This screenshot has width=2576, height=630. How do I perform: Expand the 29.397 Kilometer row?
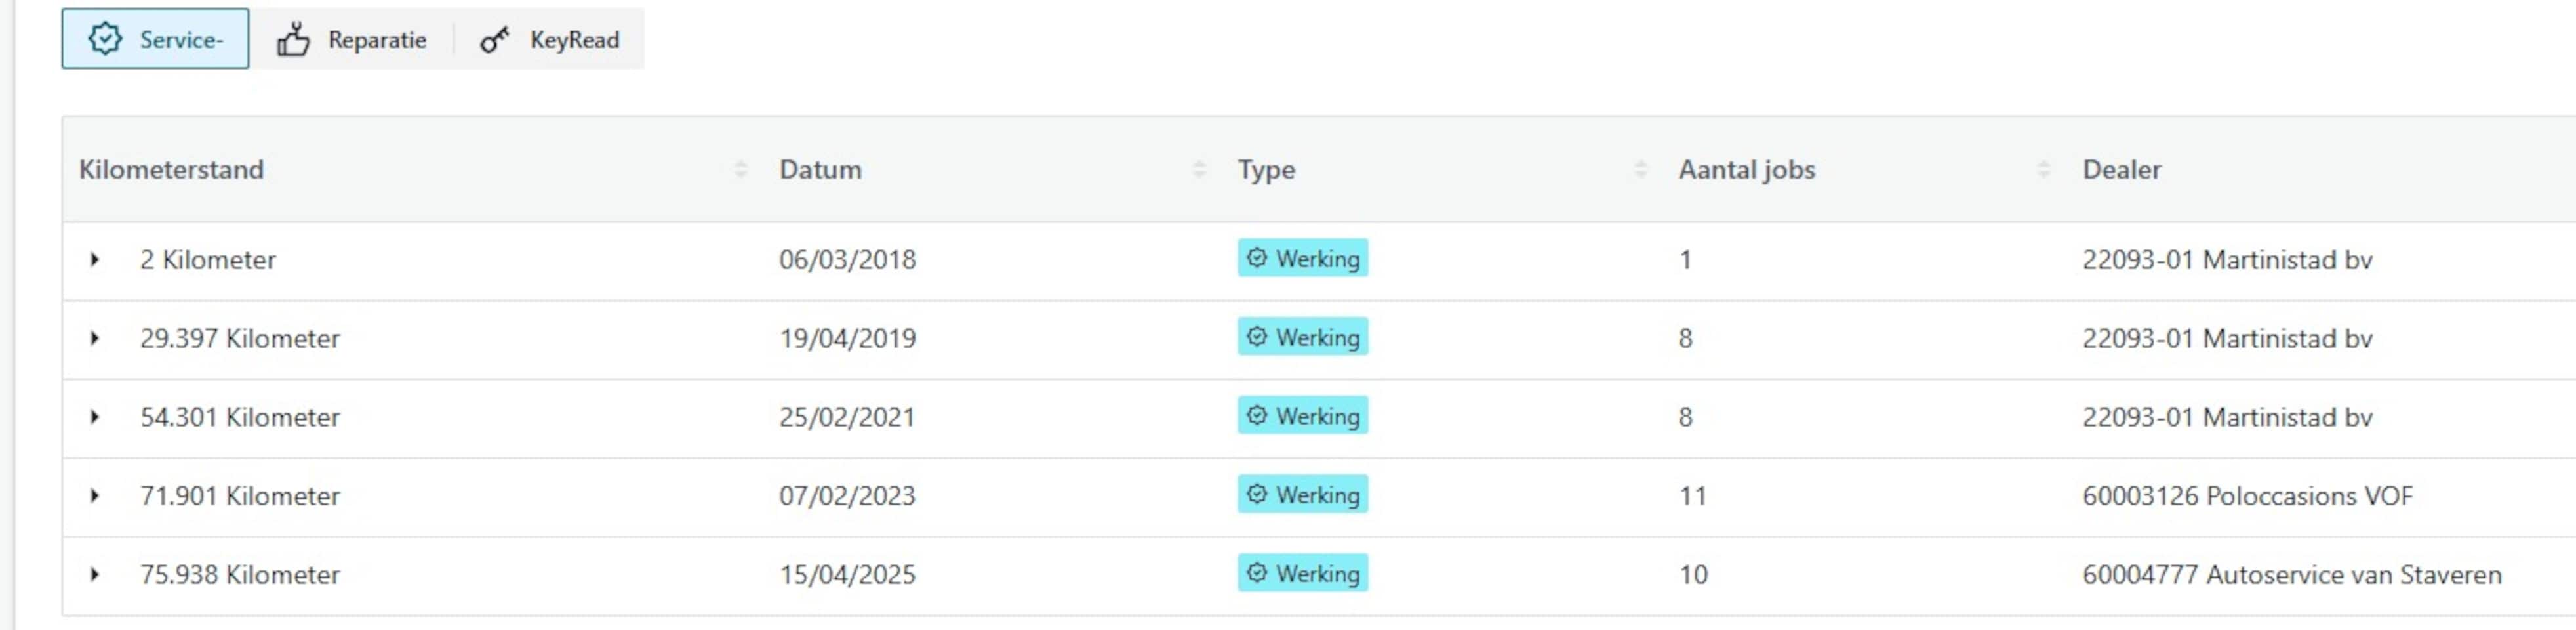click(x=94, y=338)
